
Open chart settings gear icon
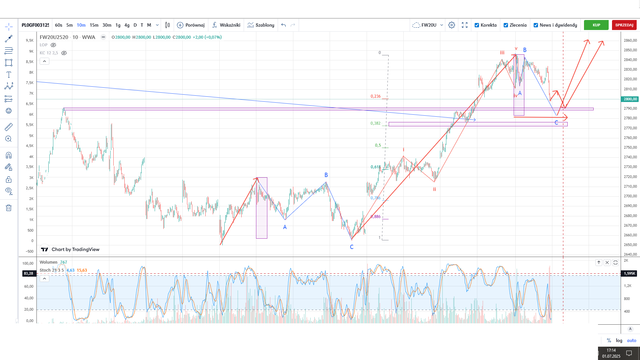451,25
